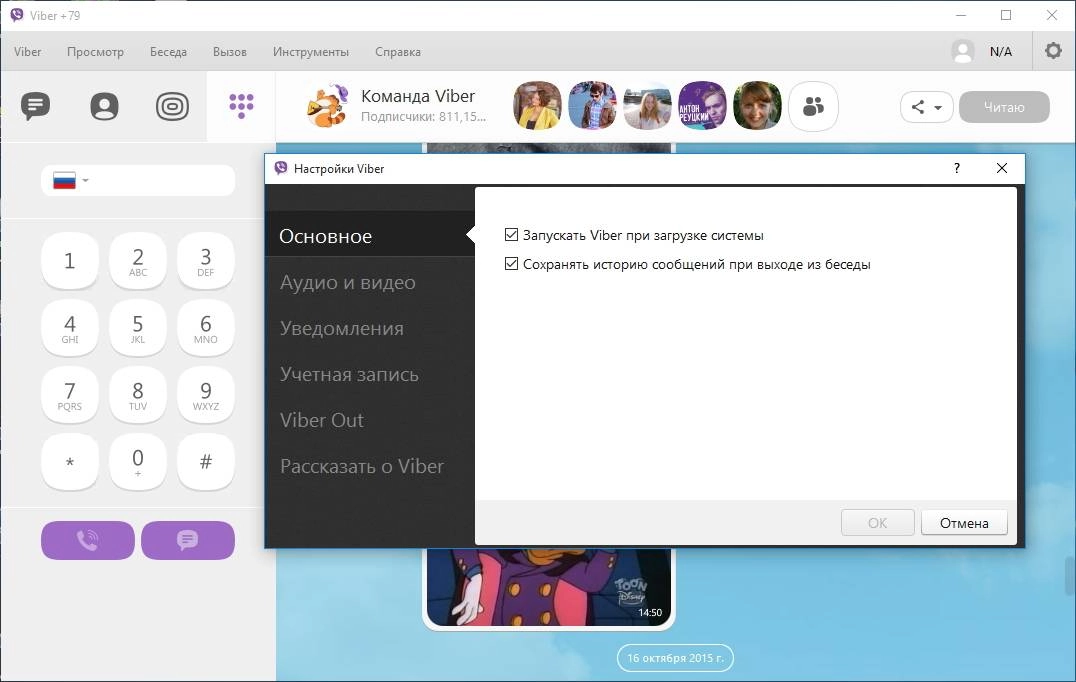This screenshot has width=1076, height=682.
Task: Click the Команда Viber chat title
Action: [x=418, y=96]
